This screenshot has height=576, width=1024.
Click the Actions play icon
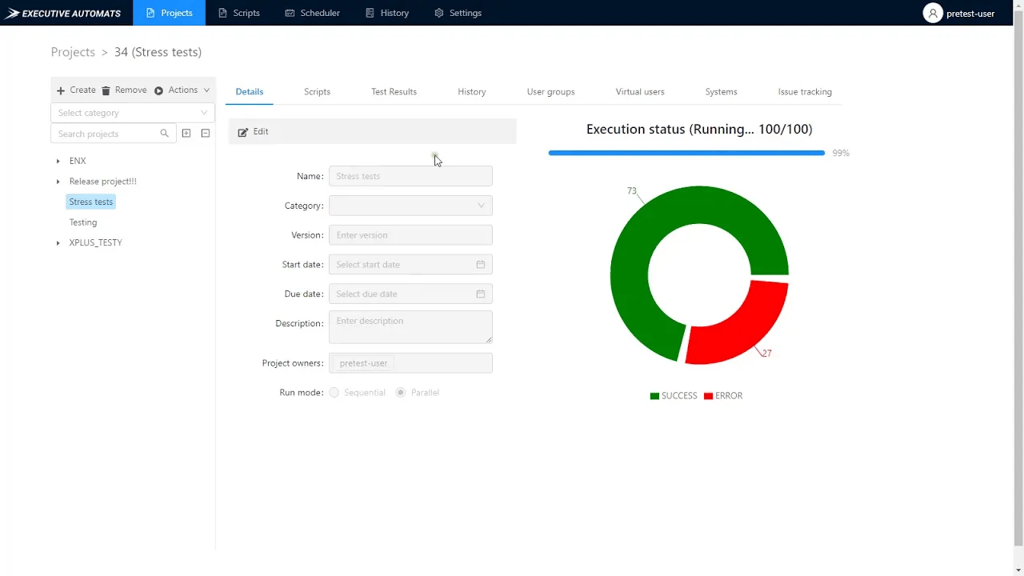(x=159, y=90)
